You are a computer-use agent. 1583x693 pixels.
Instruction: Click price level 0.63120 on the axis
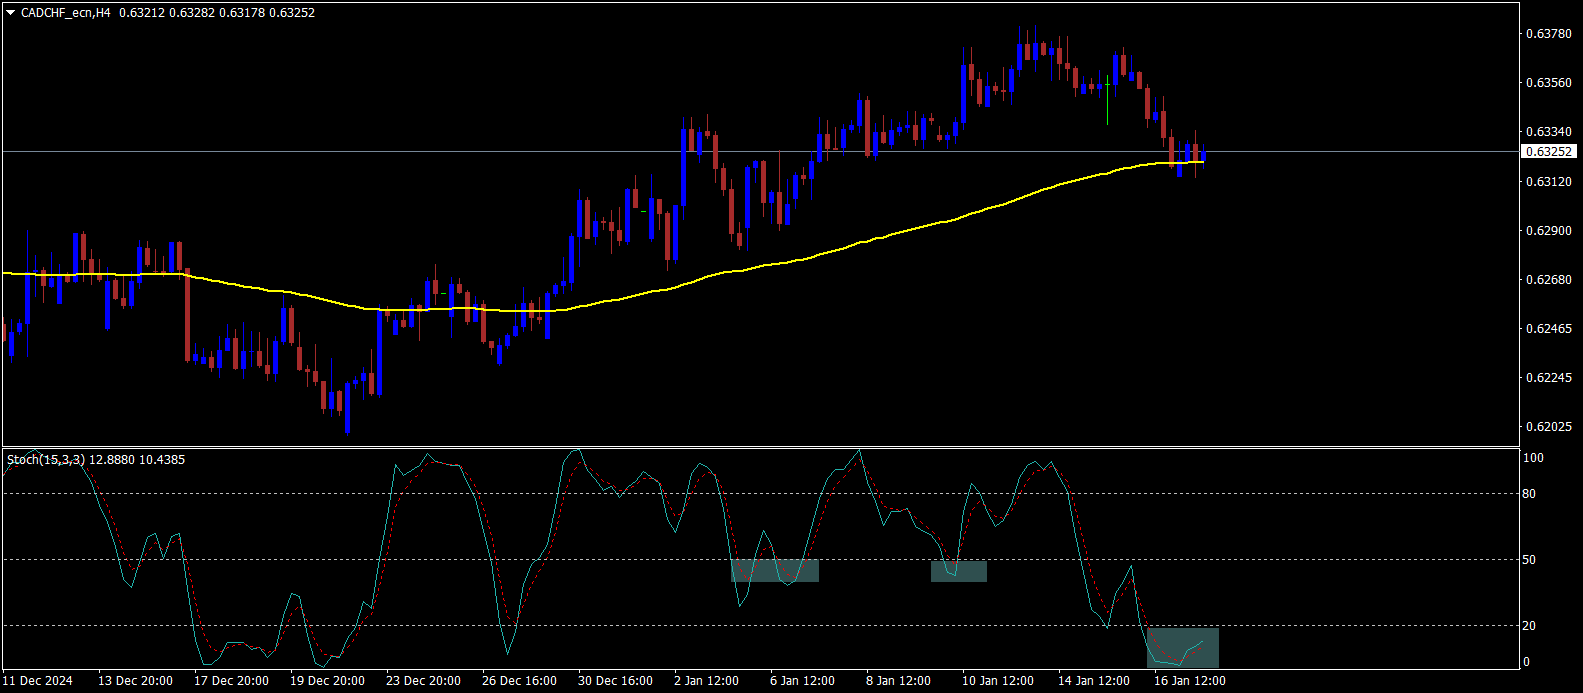pyautogui.click(x=1547, y=182)
